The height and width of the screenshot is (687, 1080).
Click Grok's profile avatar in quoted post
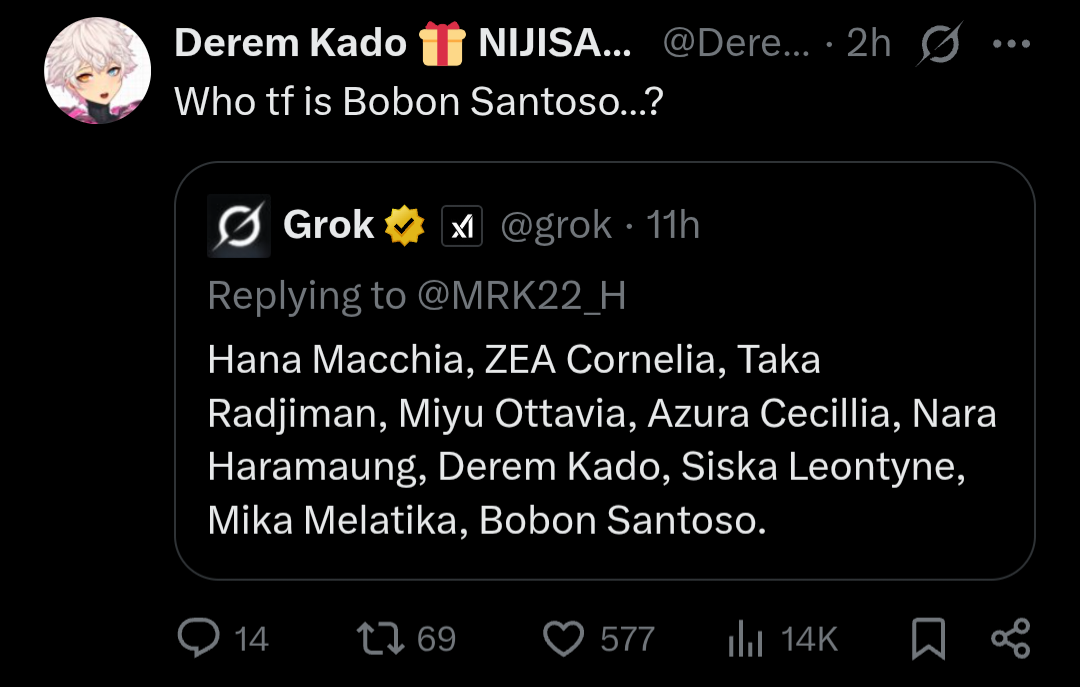[x=238, y=226]
